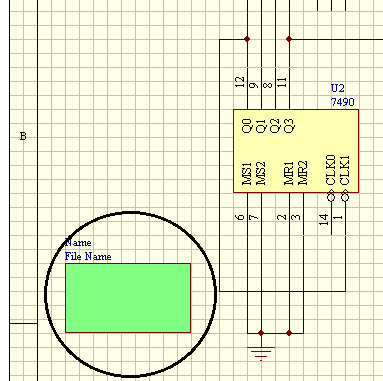Select the CLK0 inverted pin bubble

[x=331, y=196]
